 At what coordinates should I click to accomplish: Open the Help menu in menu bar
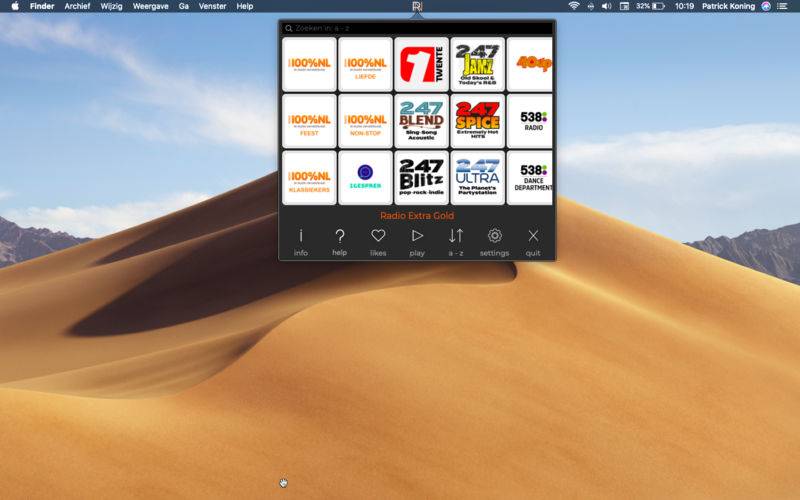[245, 6]
